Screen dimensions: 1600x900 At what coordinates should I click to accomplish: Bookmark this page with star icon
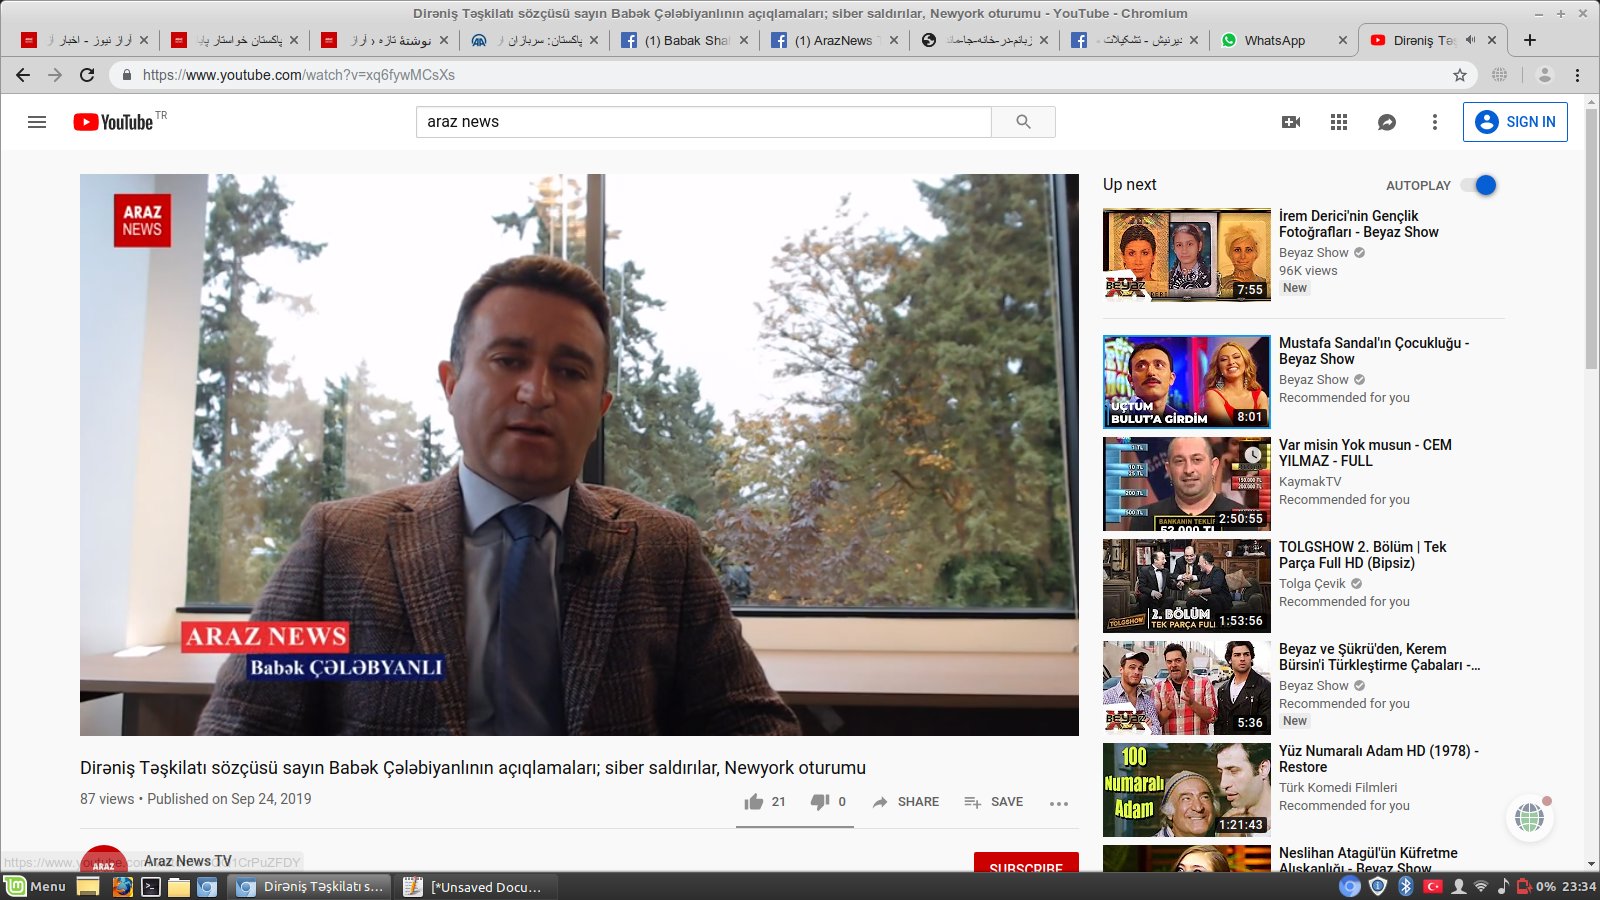[x=1460, y=75]
